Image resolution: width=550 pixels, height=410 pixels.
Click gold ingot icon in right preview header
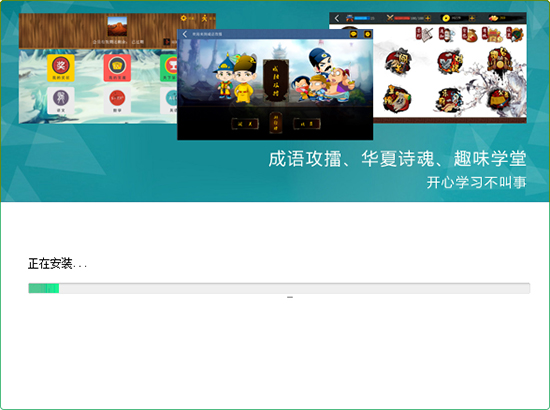(494, 18)
